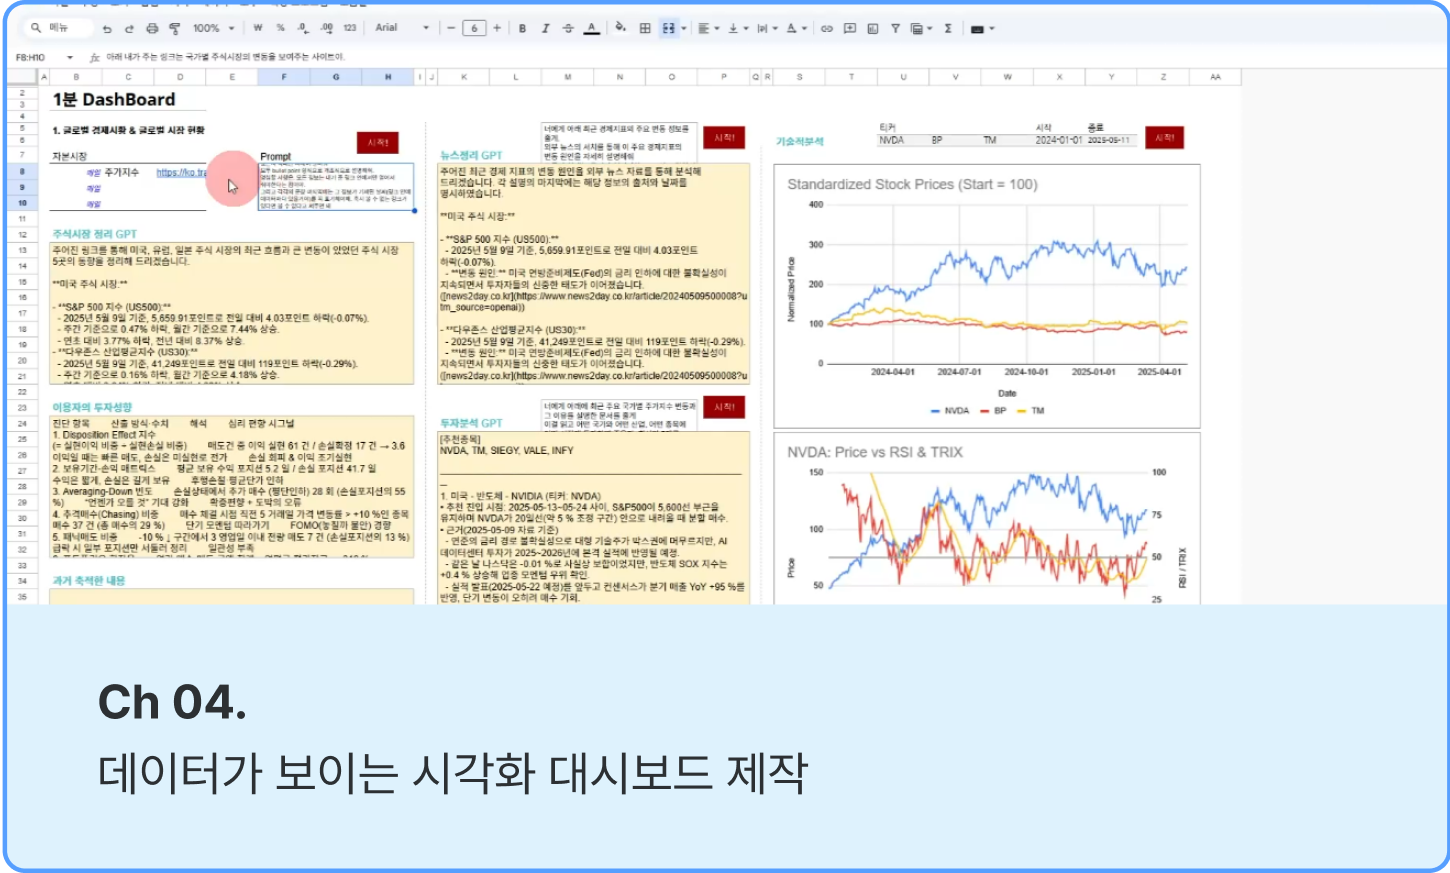Click the Borders icon
This screenshot has width=1450, height=873.
pos(645,28)
